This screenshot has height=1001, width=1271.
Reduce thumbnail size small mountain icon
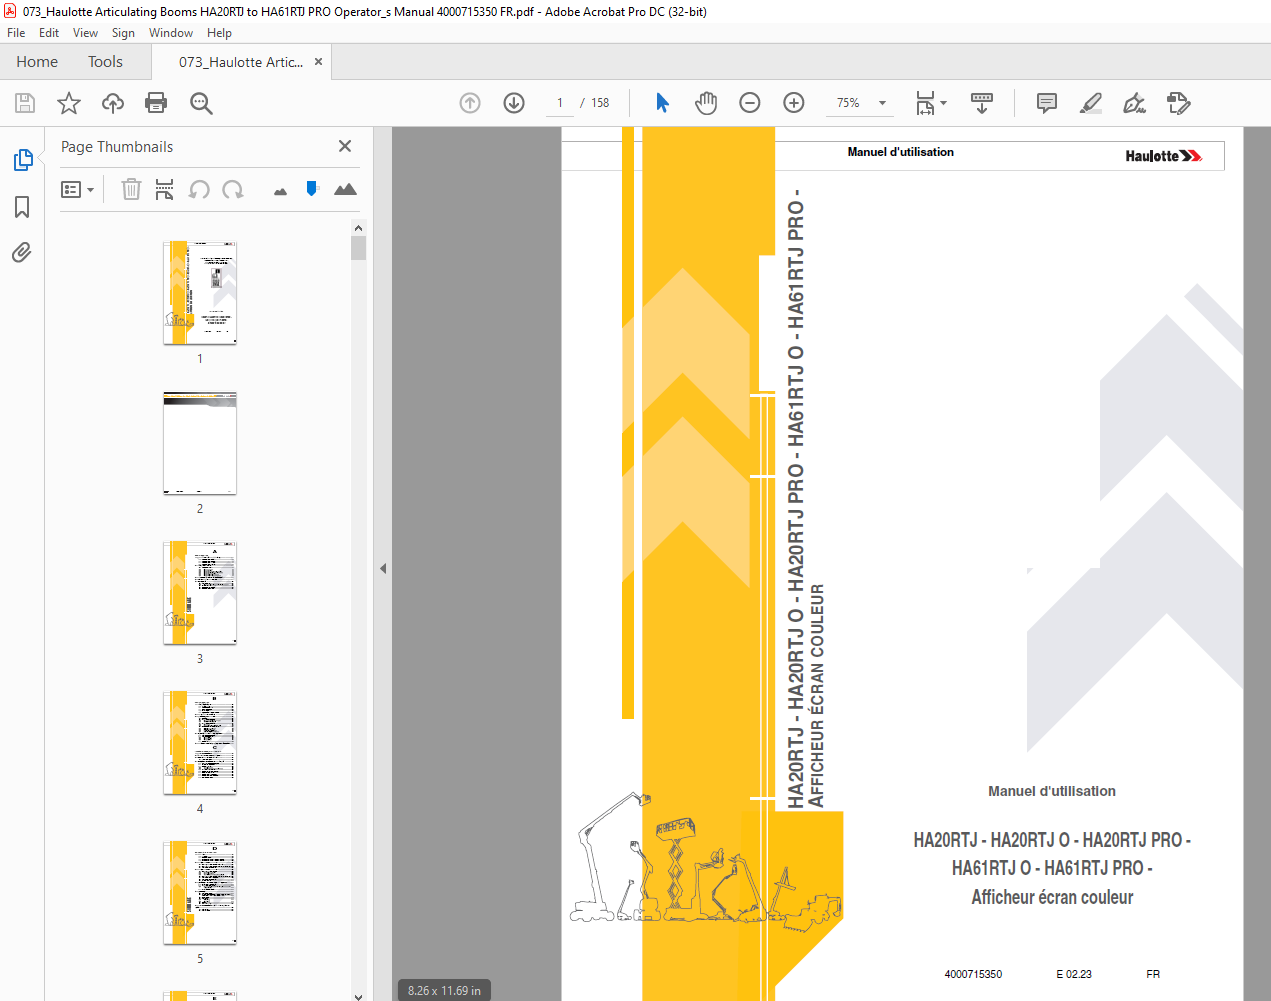click(280, 191)
